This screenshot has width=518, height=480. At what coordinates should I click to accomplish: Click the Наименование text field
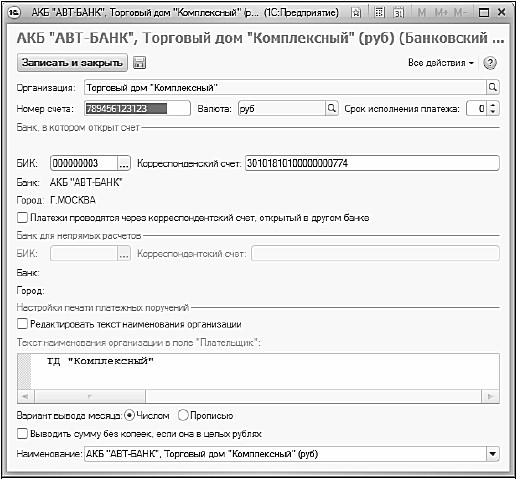coord(285,454)
